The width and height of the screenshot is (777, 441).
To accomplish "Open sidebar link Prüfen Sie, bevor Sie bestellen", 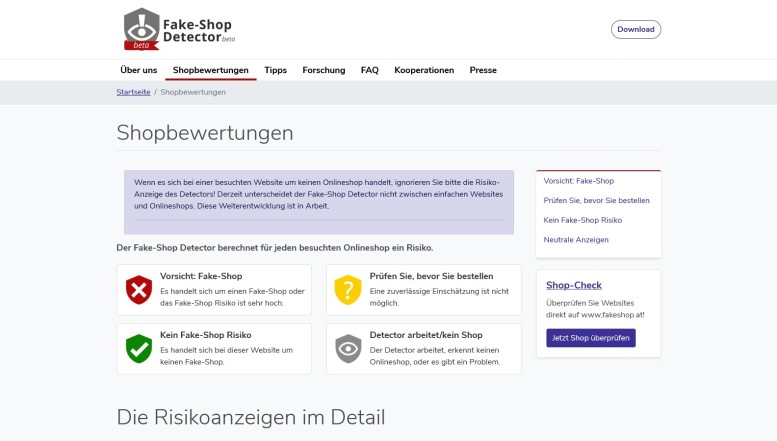I will click(x=596, y=200).
